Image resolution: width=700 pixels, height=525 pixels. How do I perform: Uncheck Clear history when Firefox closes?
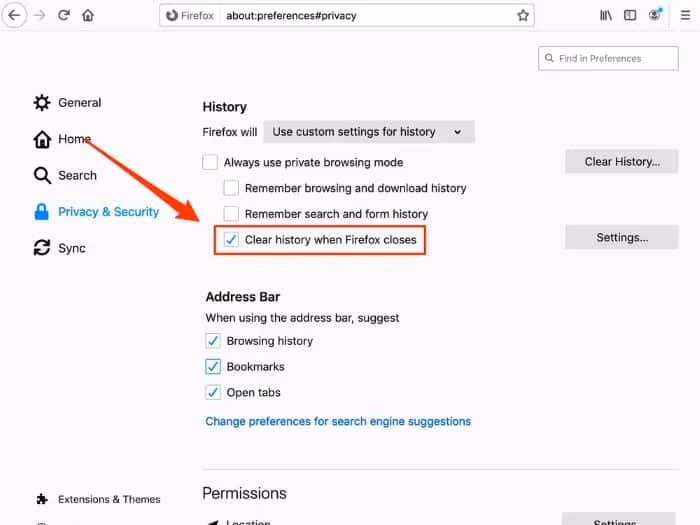231,240
